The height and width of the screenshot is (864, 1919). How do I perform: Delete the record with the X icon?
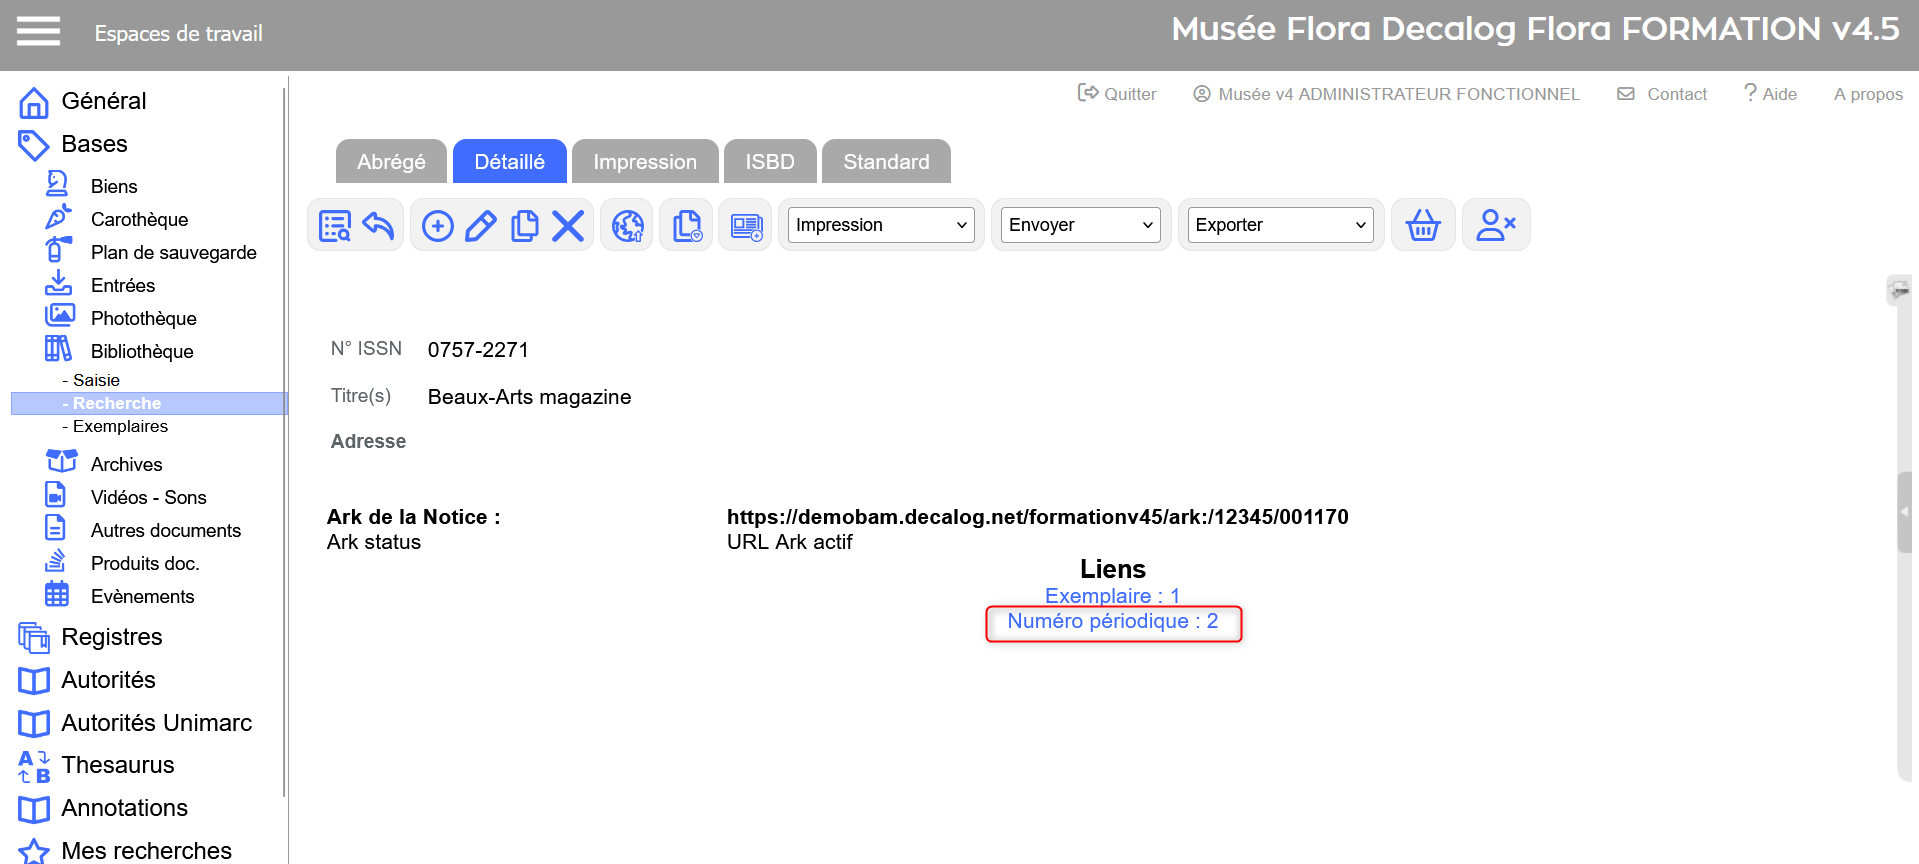(568, 226)
